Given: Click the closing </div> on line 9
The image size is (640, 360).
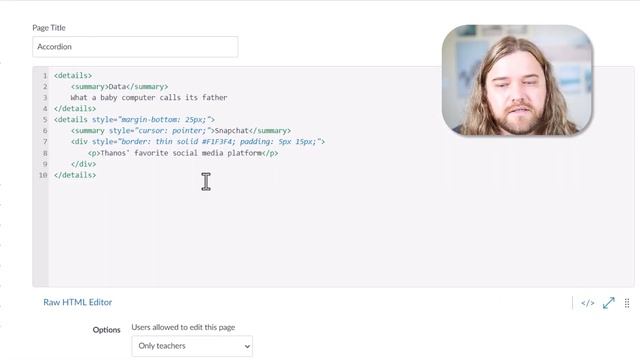Looking at the screenshot, I should click(x=83, y=164).
